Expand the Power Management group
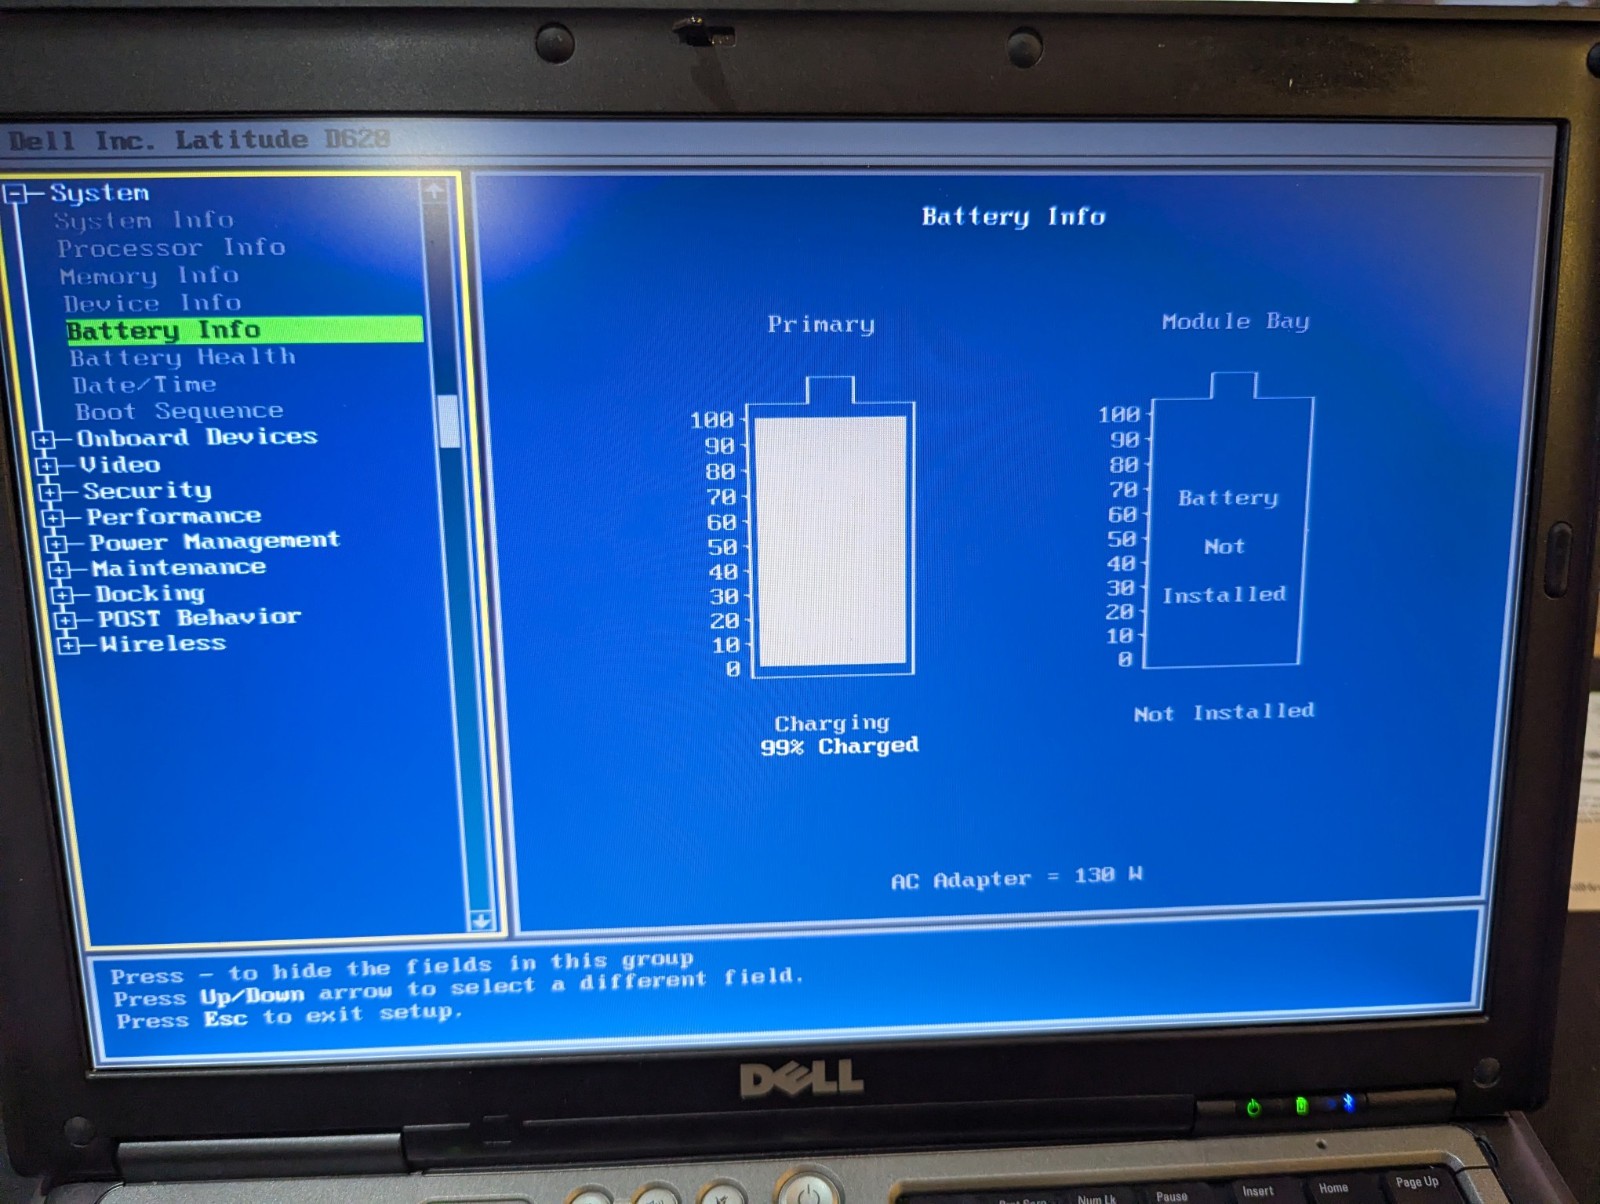 click(x=56, y=544)
